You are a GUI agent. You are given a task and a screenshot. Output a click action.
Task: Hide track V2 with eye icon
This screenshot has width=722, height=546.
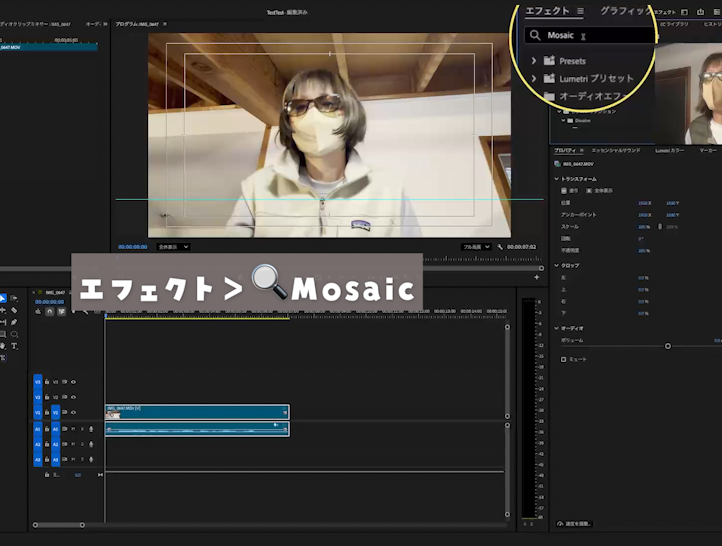point(73,397)
